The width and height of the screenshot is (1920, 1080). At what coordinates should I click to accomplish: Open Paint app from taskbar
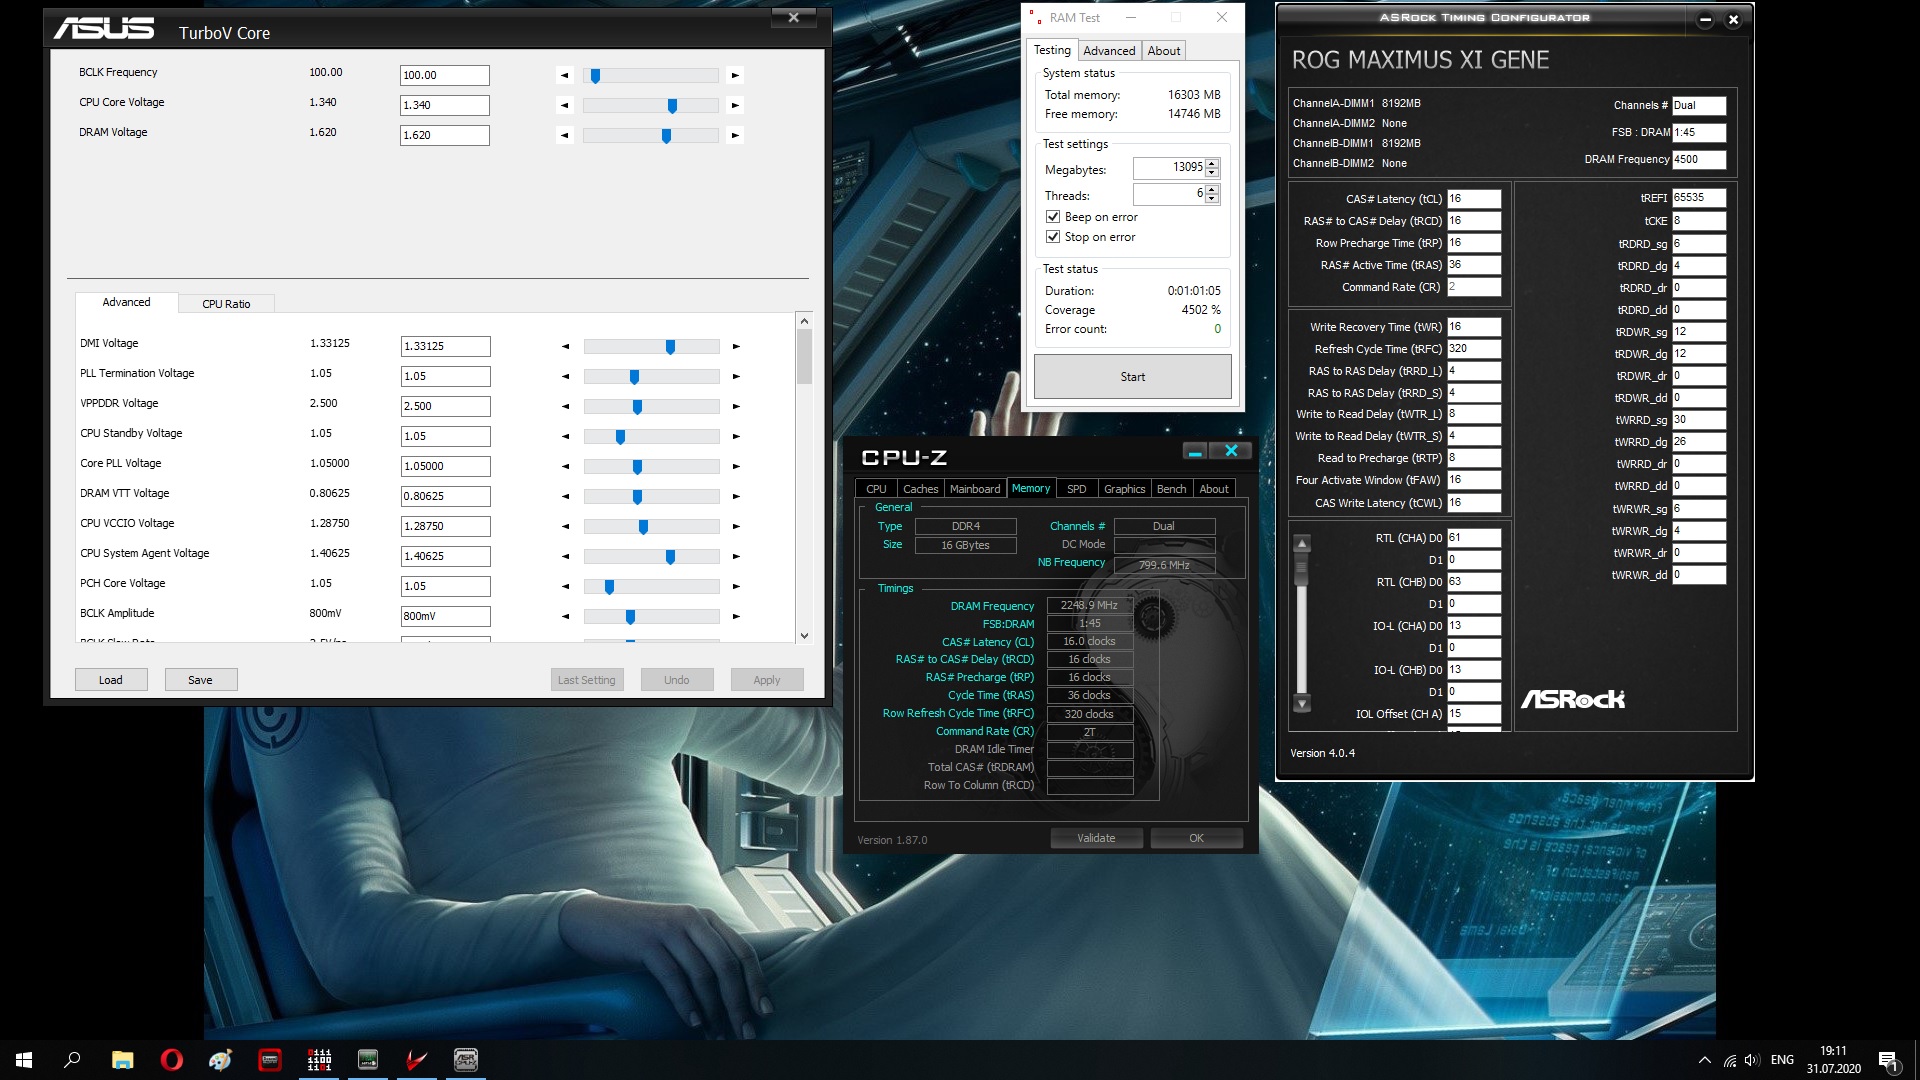point(220,1060)
